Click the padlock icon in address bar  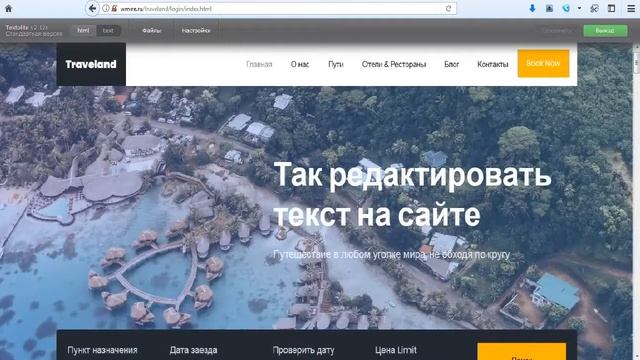tap(114, 8)
